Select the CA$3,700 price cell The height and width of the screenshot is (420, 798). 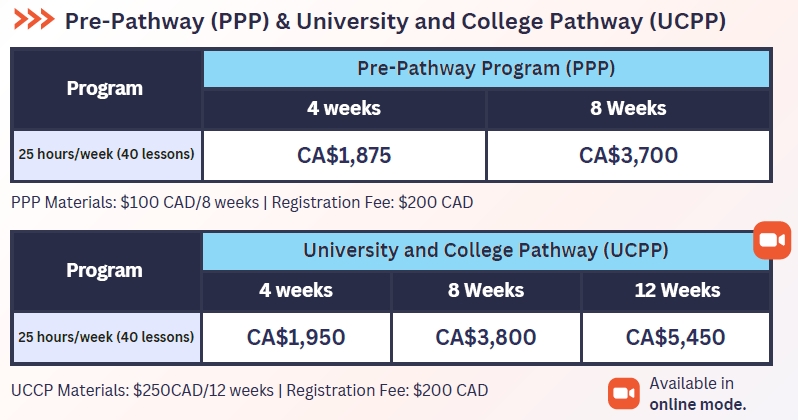pos(628,155)
